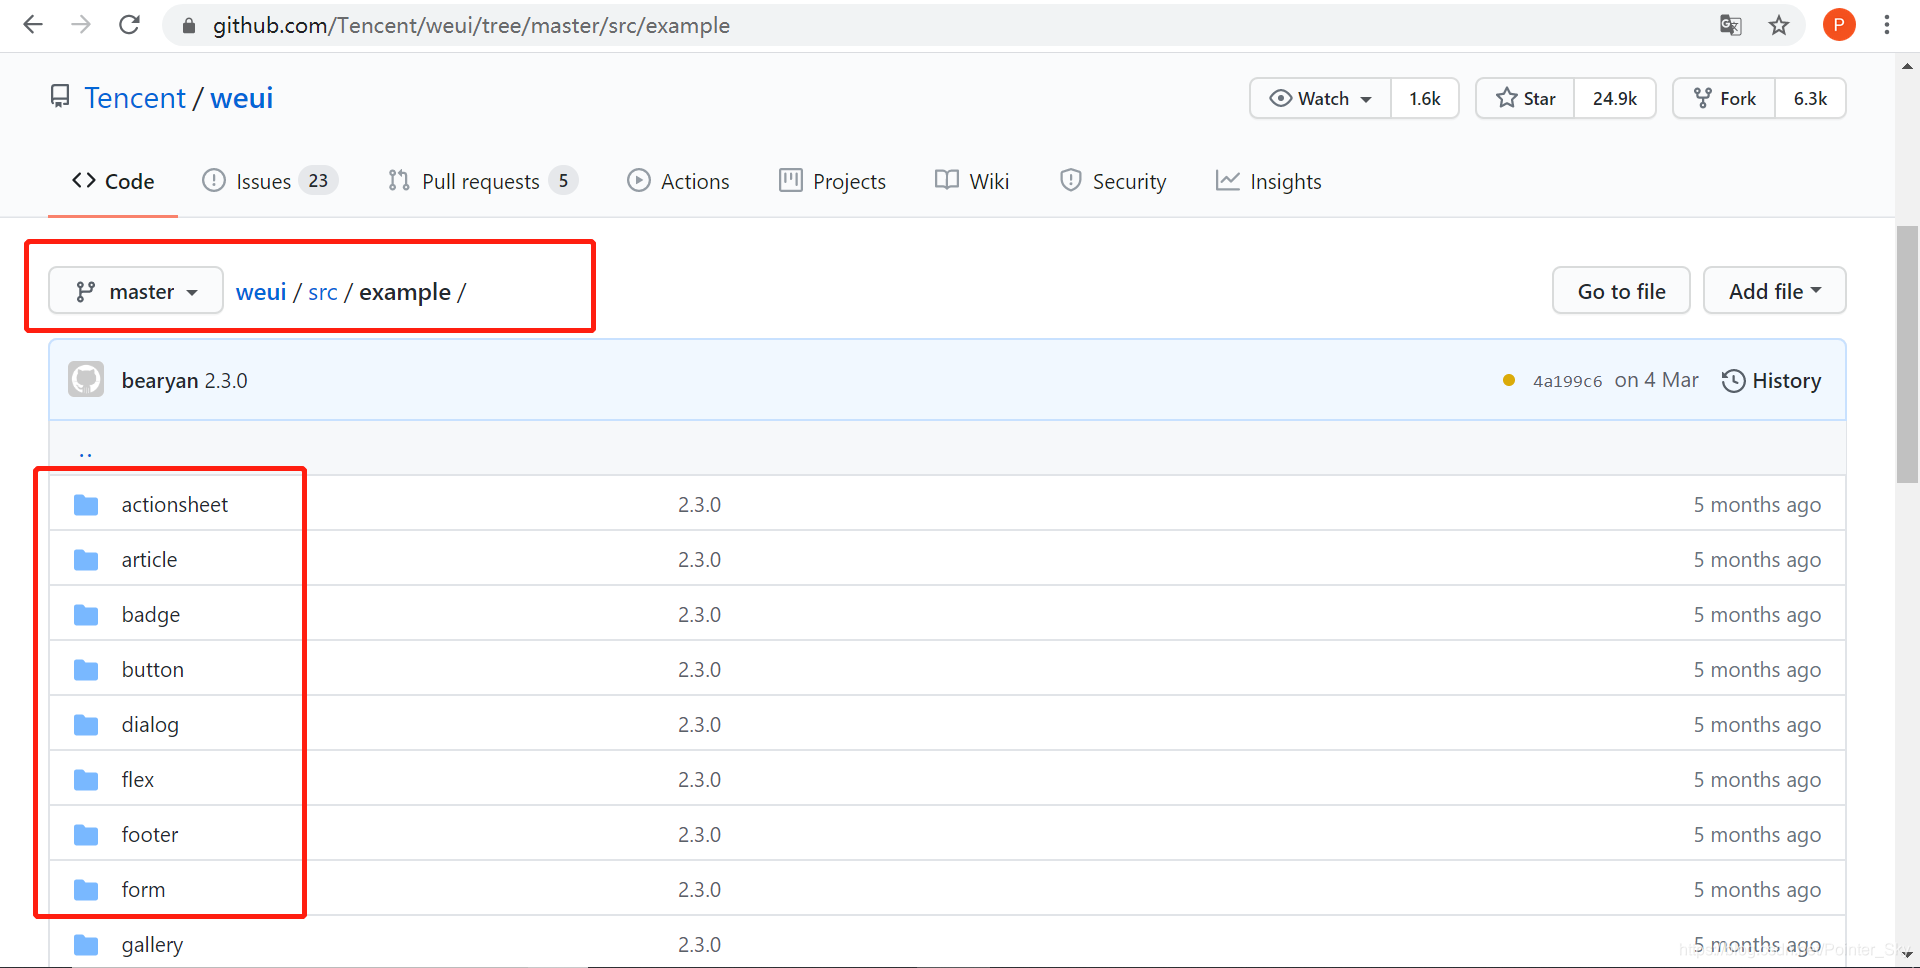Open the Security tab
The height and width of the screenshot is (968, 1920).
click(x=1113, y=181)
